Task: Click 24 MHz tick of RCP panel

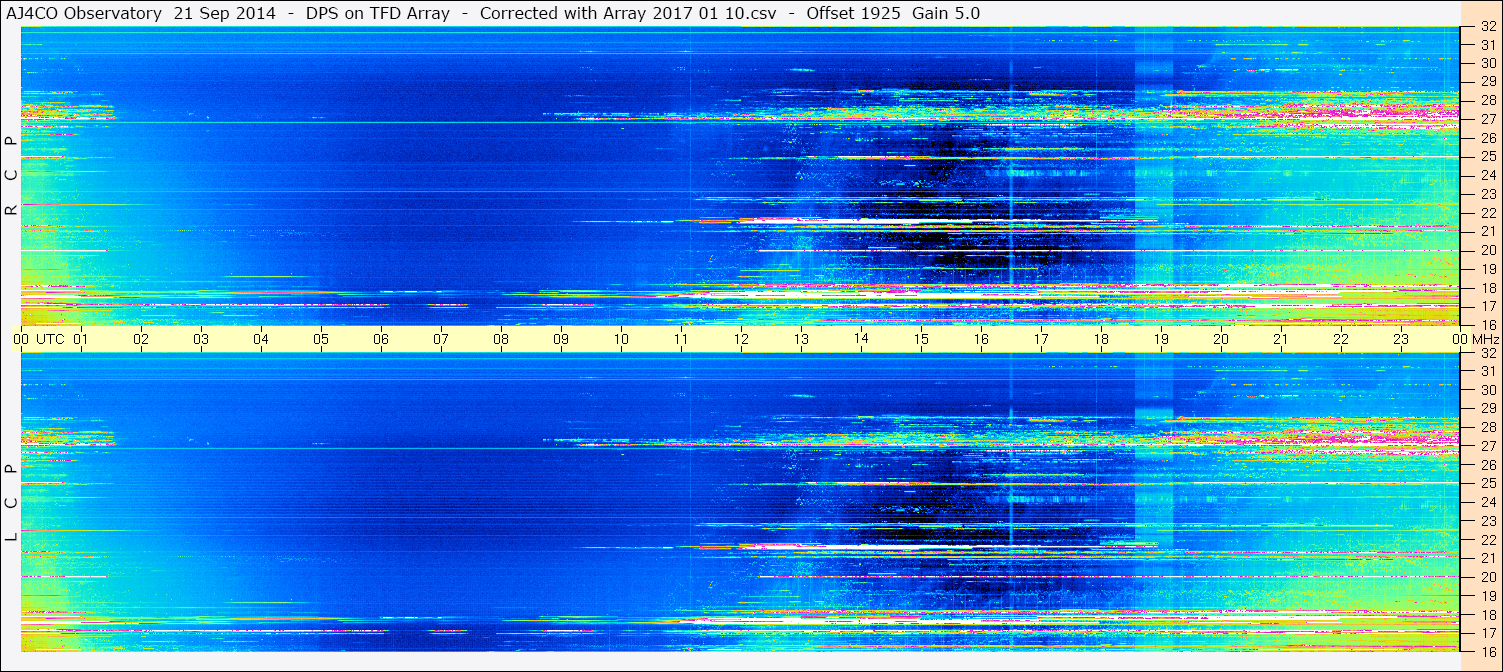Action: point(1488,175)
